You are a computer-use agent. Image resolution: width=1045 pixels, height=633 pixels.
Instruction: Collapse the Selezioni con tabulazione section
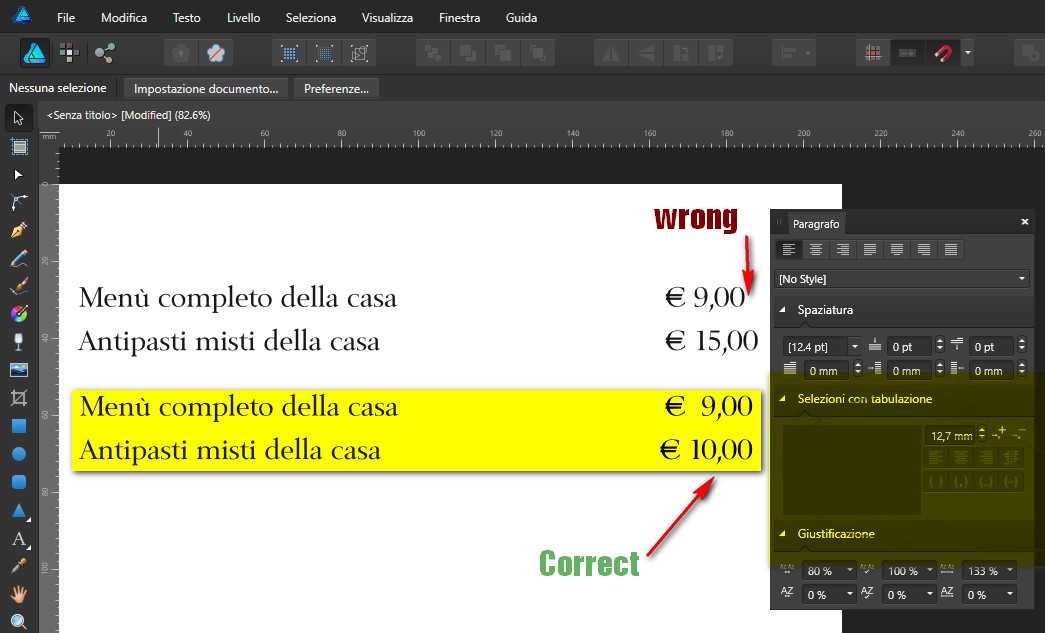coord(783,398)
